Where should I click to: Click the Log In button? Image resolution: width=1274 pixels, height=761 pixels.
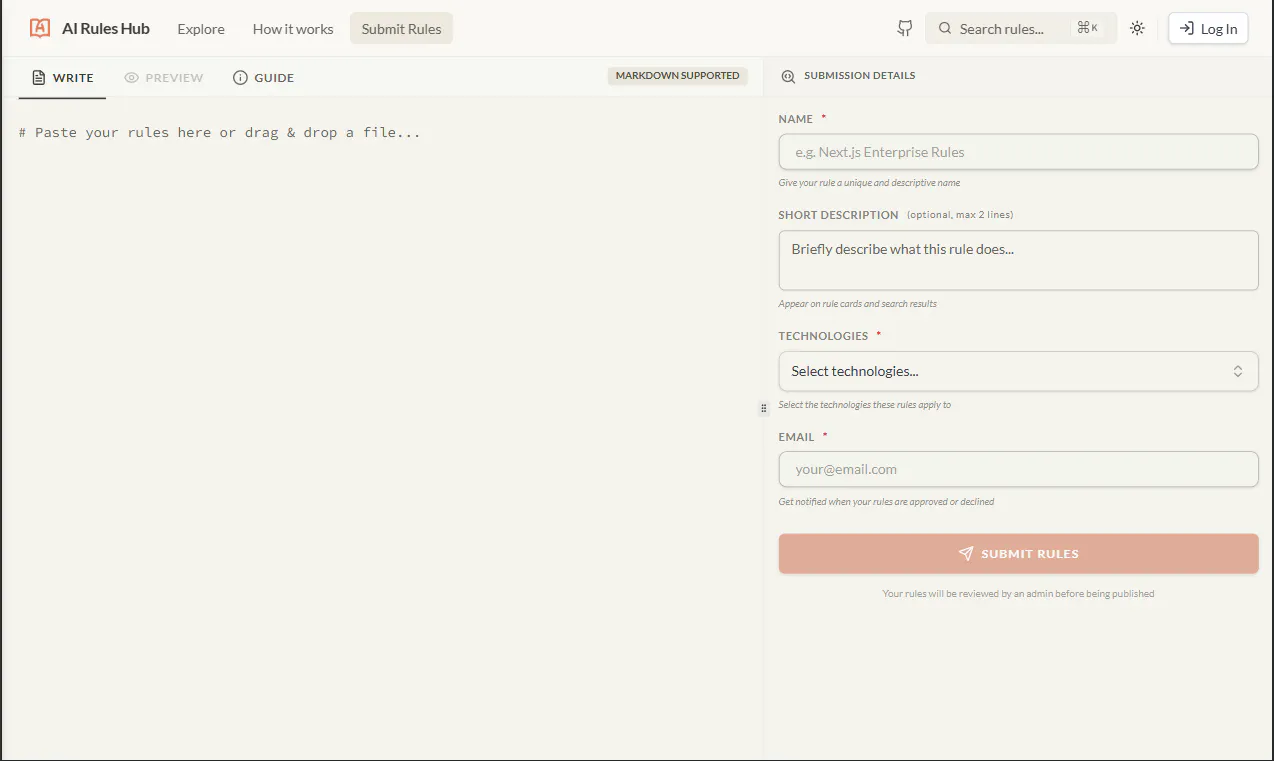click(x=1208, y=29)
